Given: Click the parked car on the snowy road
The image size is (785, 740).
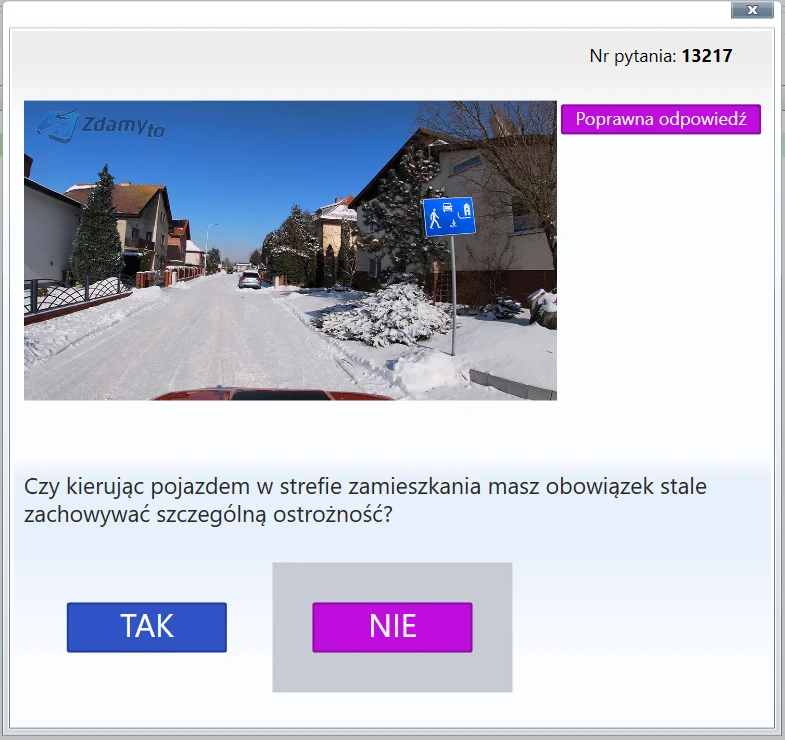Looking at the screenshot, I should (x=249, y=280).
